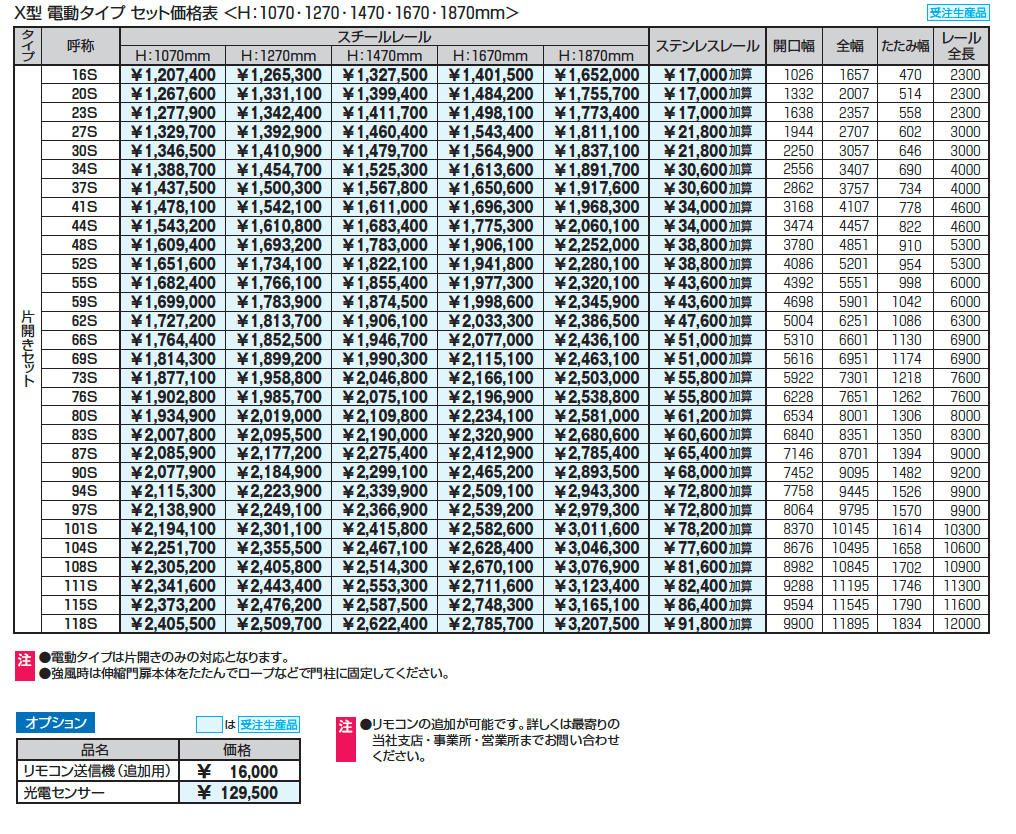Screen dimensions: 1016x834
Task: Click the H:1870mm column header
Action: (x=596, y=56)
